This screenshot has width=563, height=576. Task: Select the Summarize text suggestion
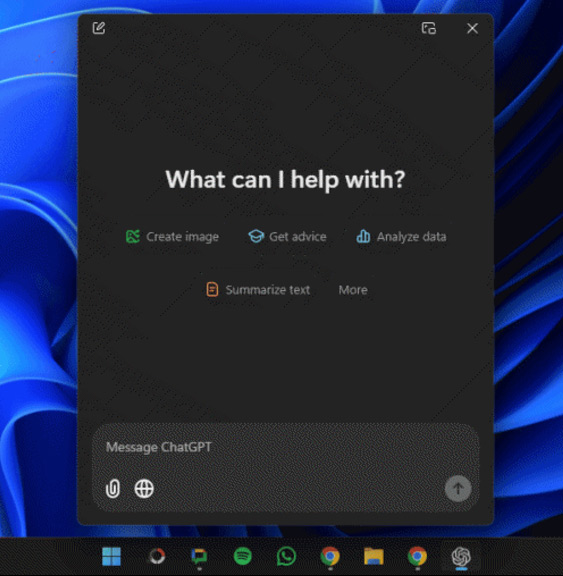tap(258, 289)
